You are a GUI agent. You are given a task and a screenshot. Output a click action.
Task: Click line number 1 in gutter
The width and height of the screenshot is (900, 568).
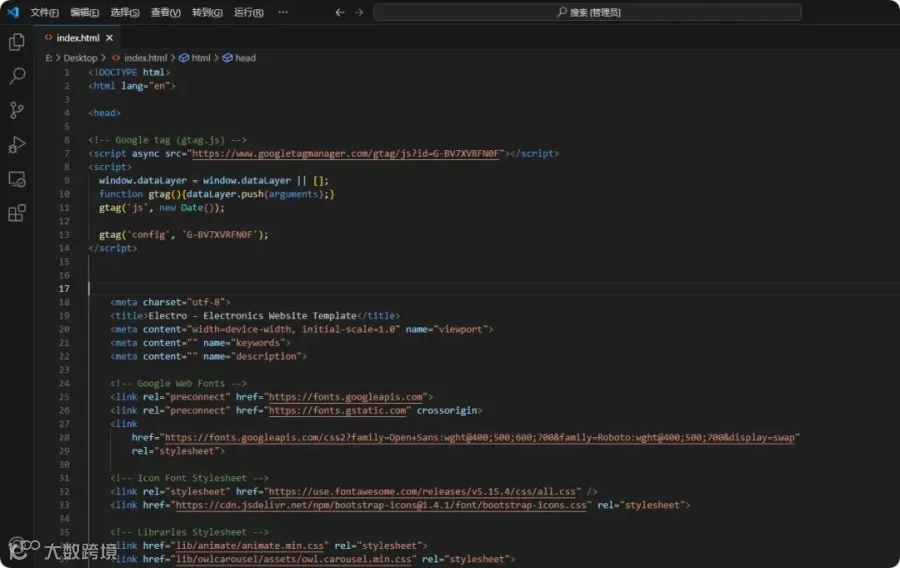67,73
